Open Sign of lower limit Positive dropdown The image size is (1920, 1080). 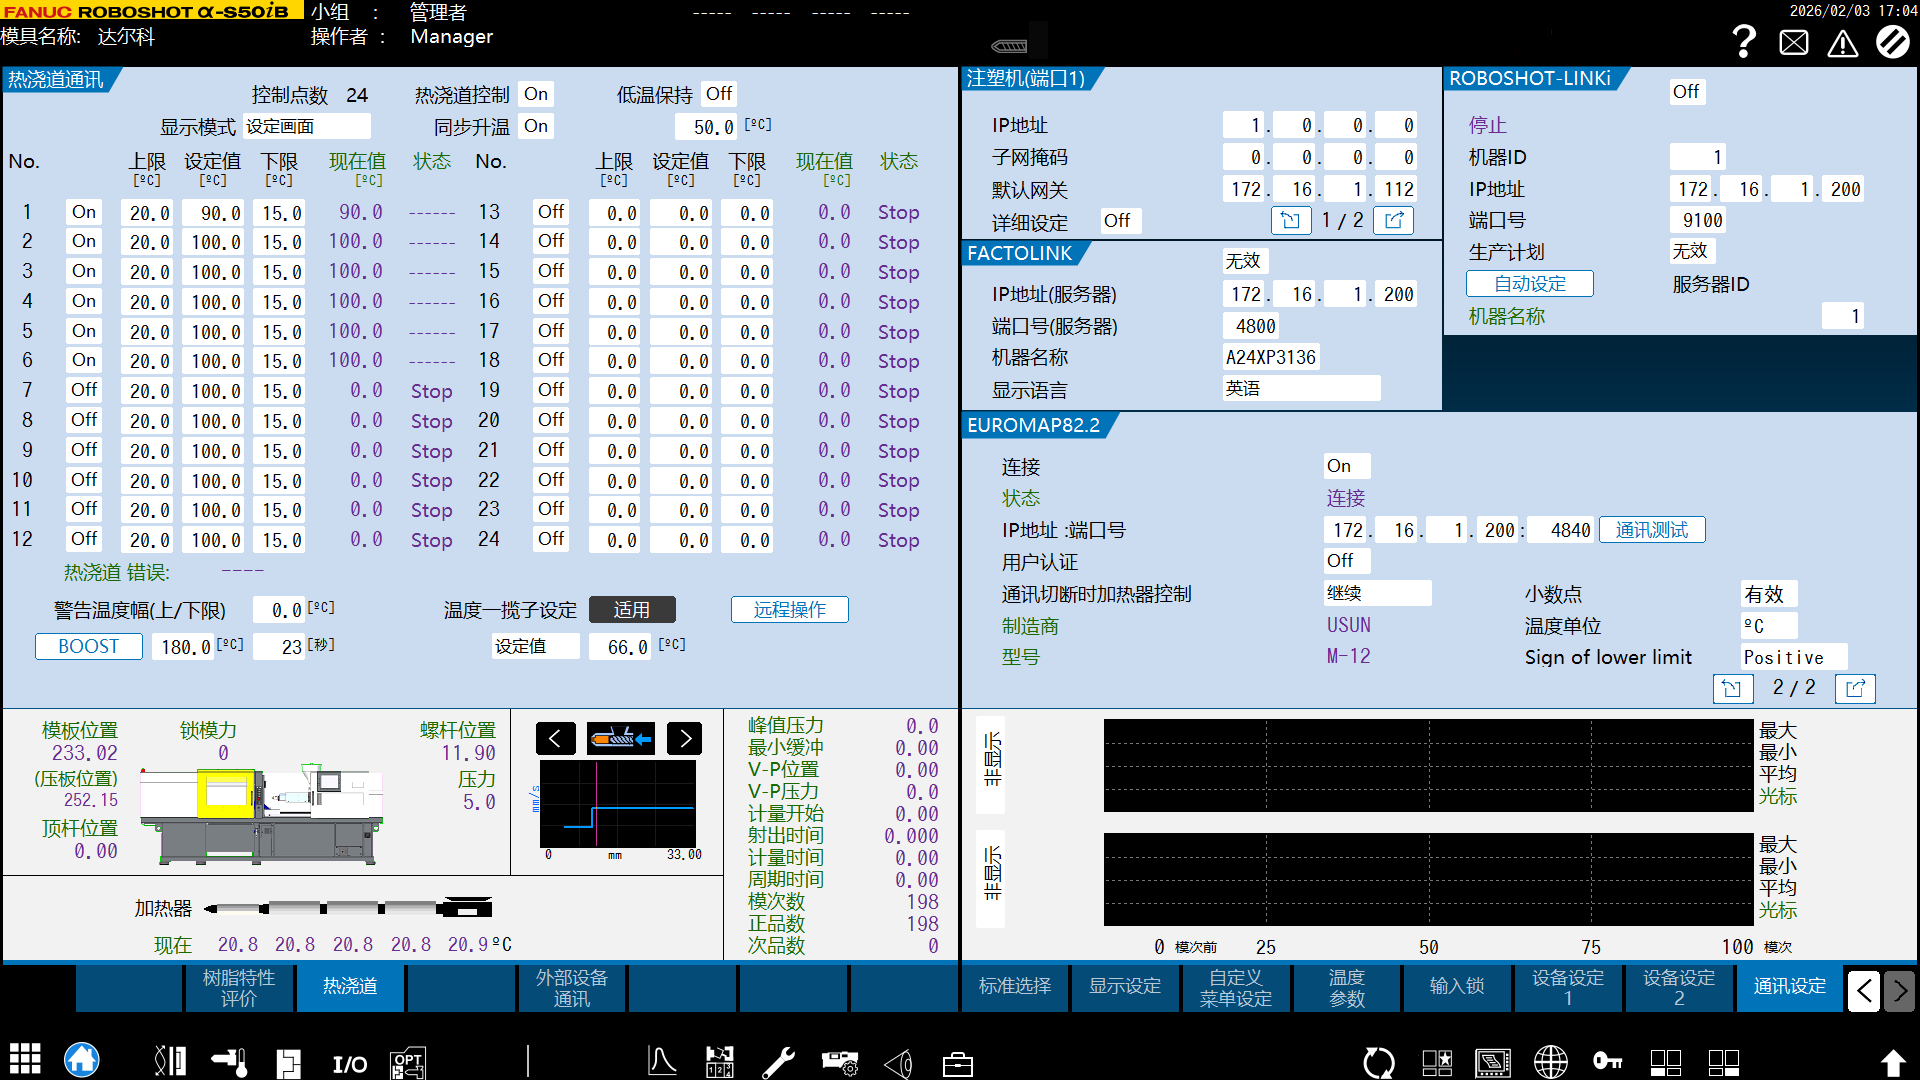pos(1791,657)
